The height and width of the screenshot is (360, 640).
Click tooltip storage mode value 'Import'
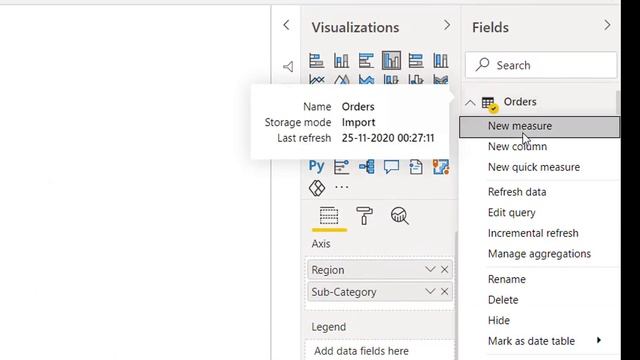pyautogui.click(x=358, y=122)
